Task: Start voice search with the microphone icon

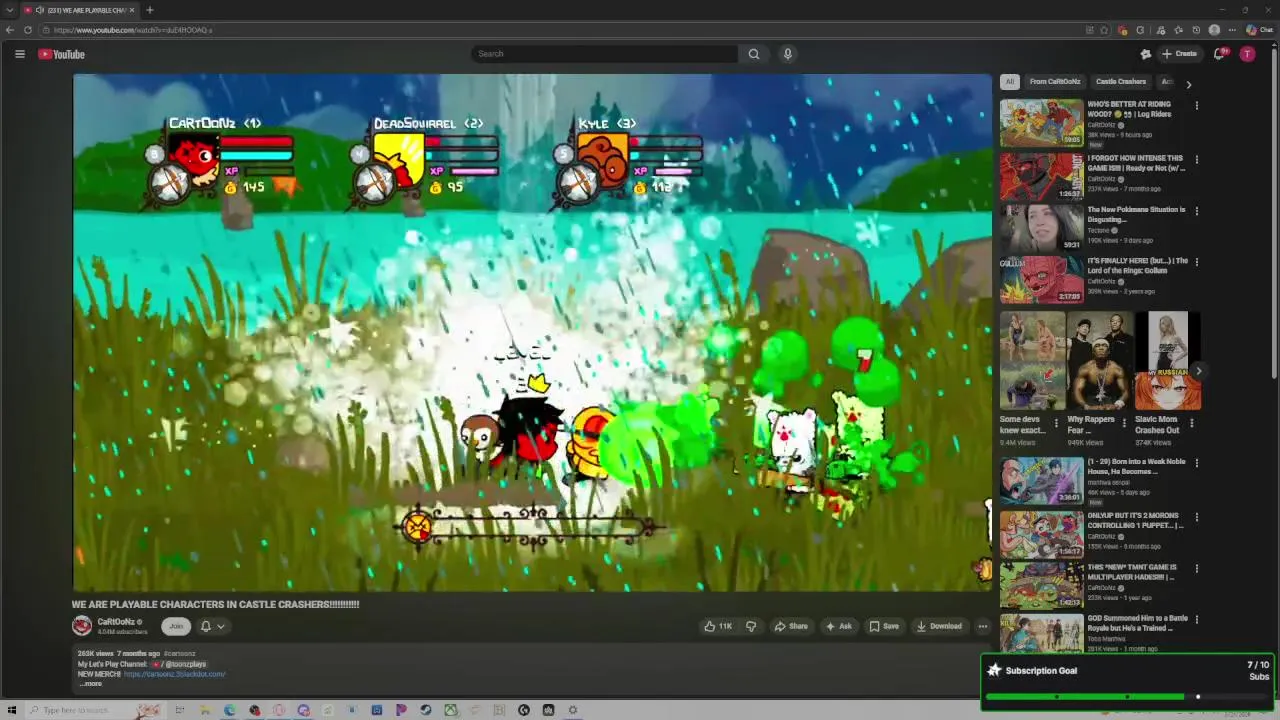Action: 788,54
